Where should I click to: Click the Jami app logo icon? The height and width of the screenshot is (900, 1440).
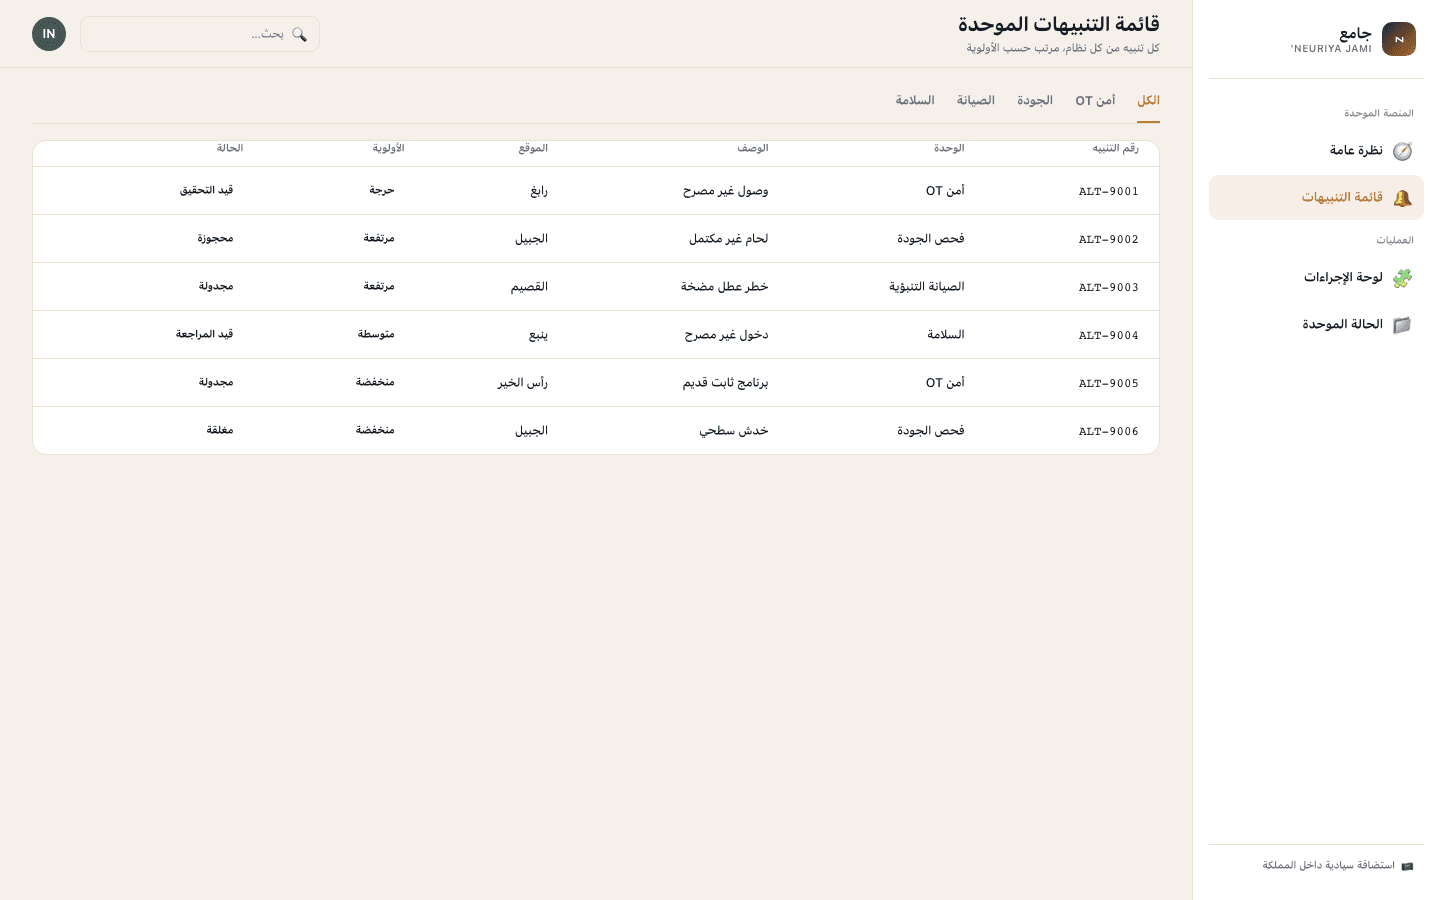pos(1398,39)
